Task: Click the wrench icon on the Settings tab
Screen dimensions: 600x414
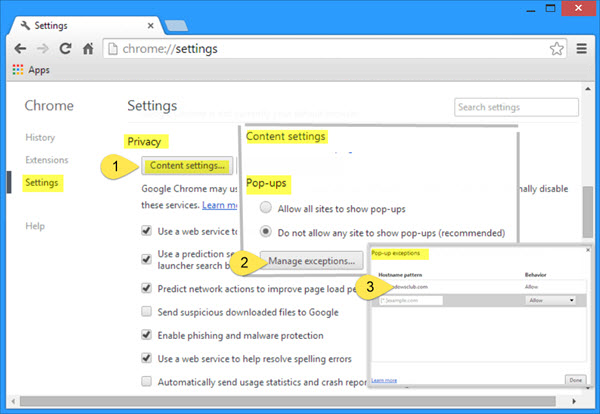Action: tap(25, 26)
